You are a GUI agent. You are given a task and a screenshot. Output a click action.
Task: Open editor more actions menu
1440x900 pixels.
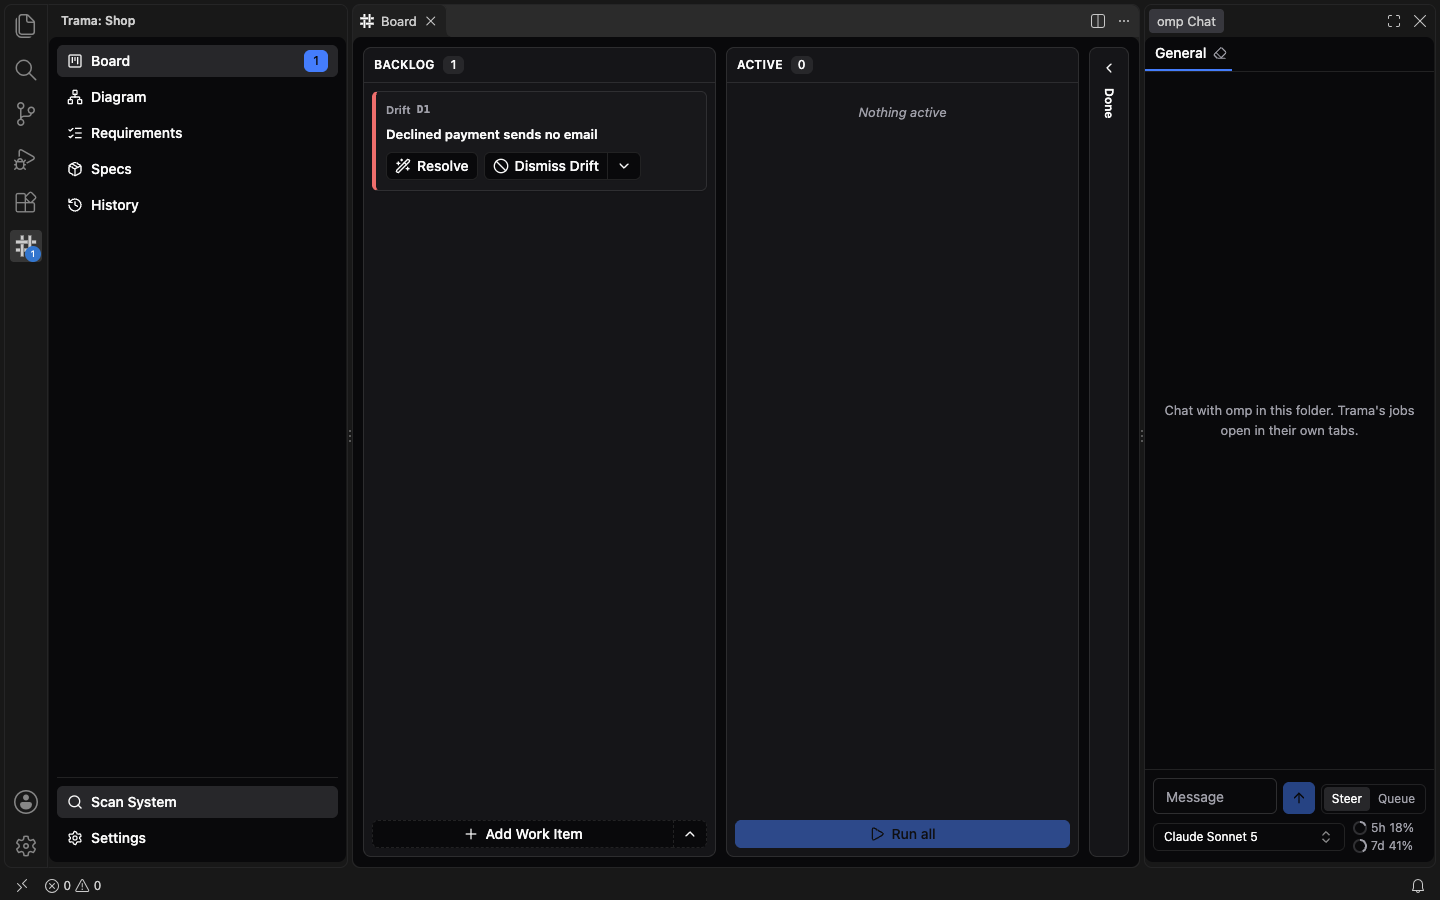[1124, 21]
